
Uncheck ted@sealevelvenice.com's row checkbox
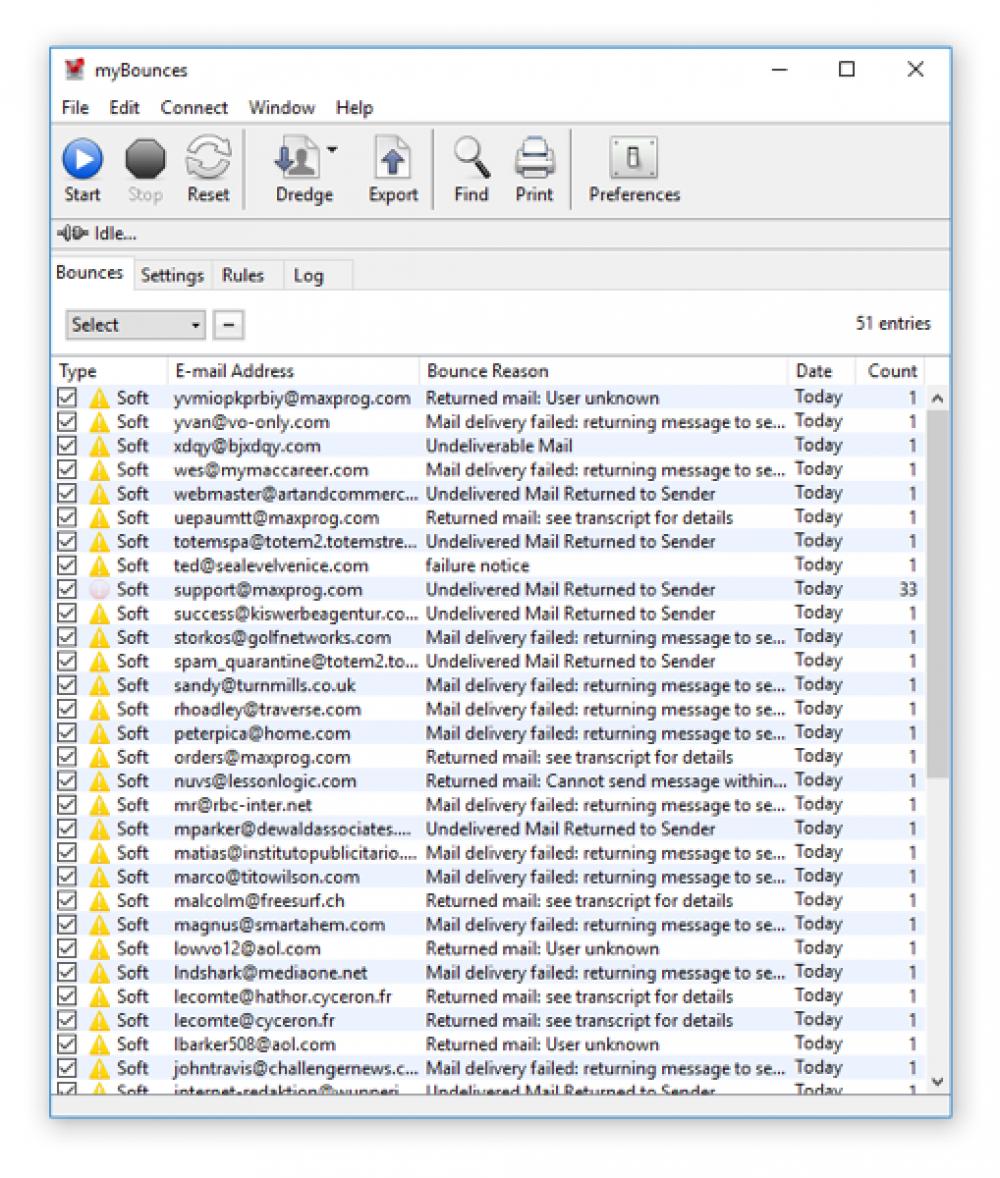(x=67, y=565)
